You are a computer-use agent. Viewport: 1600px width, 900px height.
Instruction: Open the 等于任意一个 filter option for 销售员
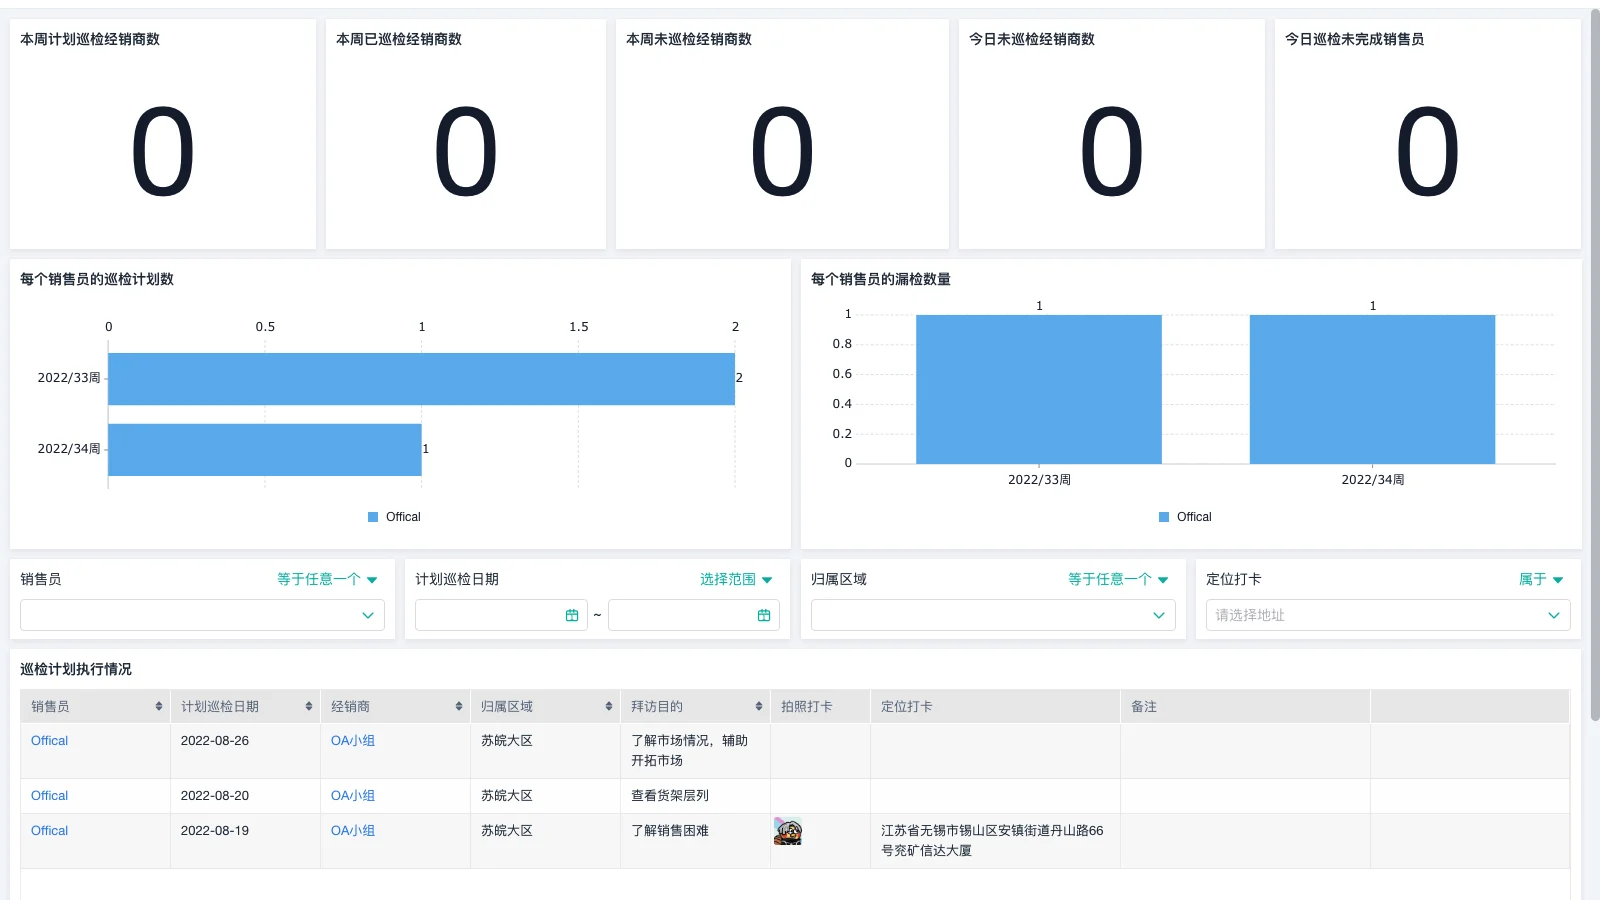tap(325, 578)
